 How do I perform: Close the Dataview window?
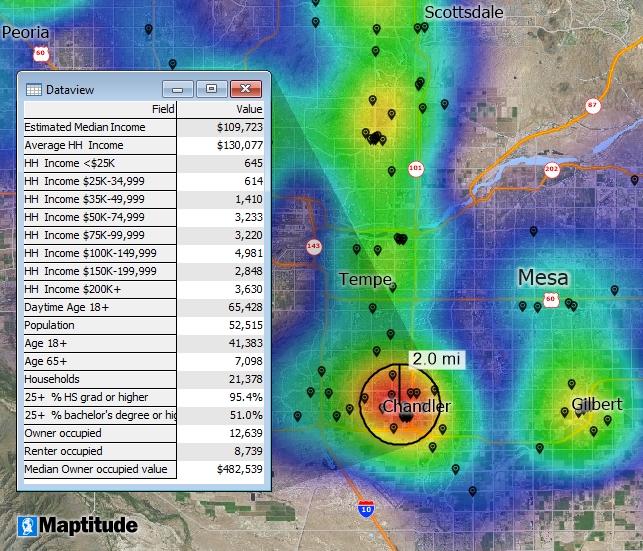(x=246, y=89)
